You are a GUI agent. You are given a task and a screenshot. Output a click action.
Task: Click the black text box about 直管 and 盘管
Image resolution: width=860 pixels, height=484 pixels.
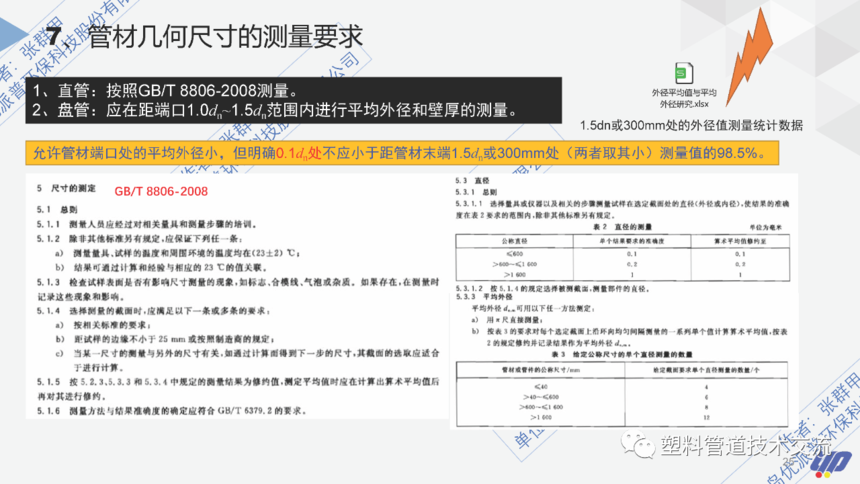point(293,100)
